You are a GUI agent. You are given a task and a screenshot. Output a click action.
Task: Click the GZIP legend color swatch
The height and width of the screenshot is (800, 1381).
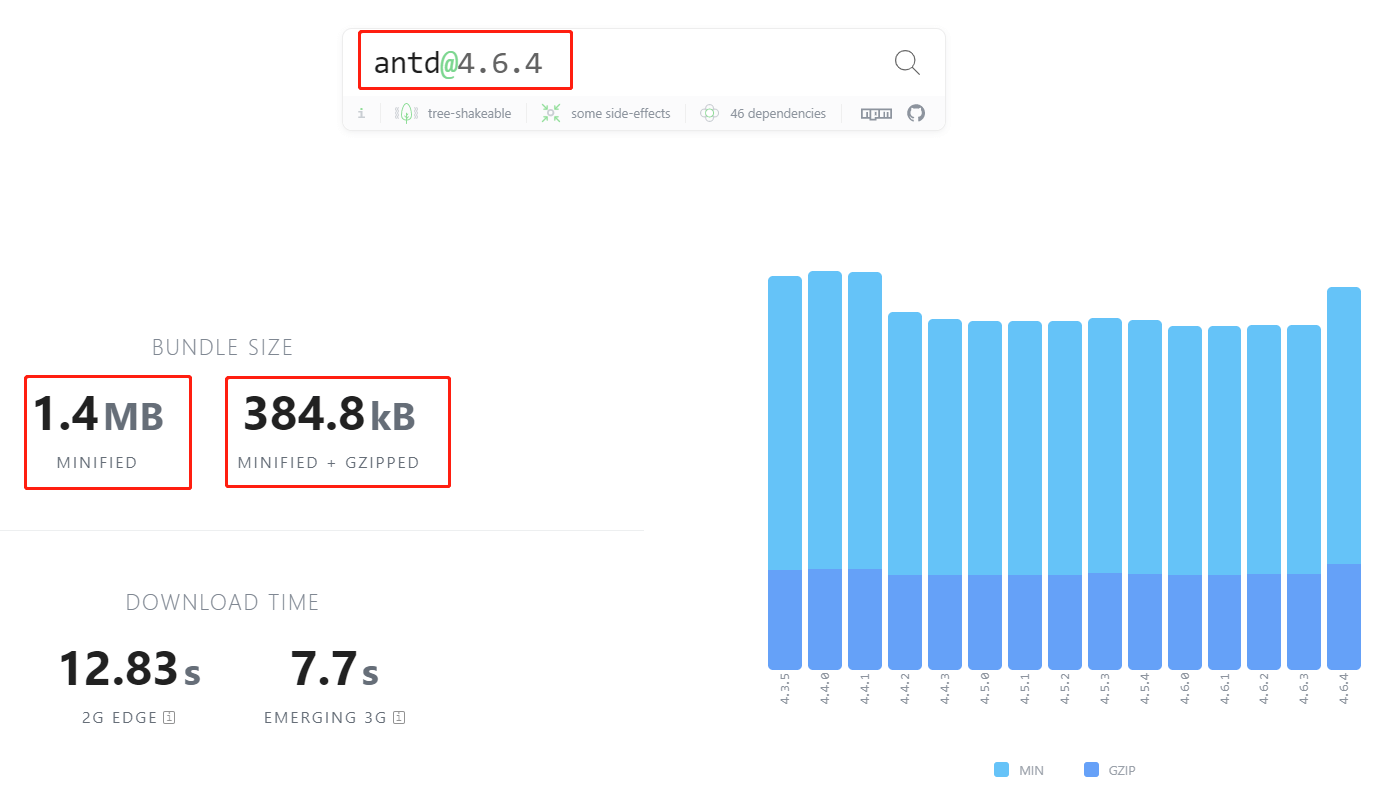[x=1091, y=770]
